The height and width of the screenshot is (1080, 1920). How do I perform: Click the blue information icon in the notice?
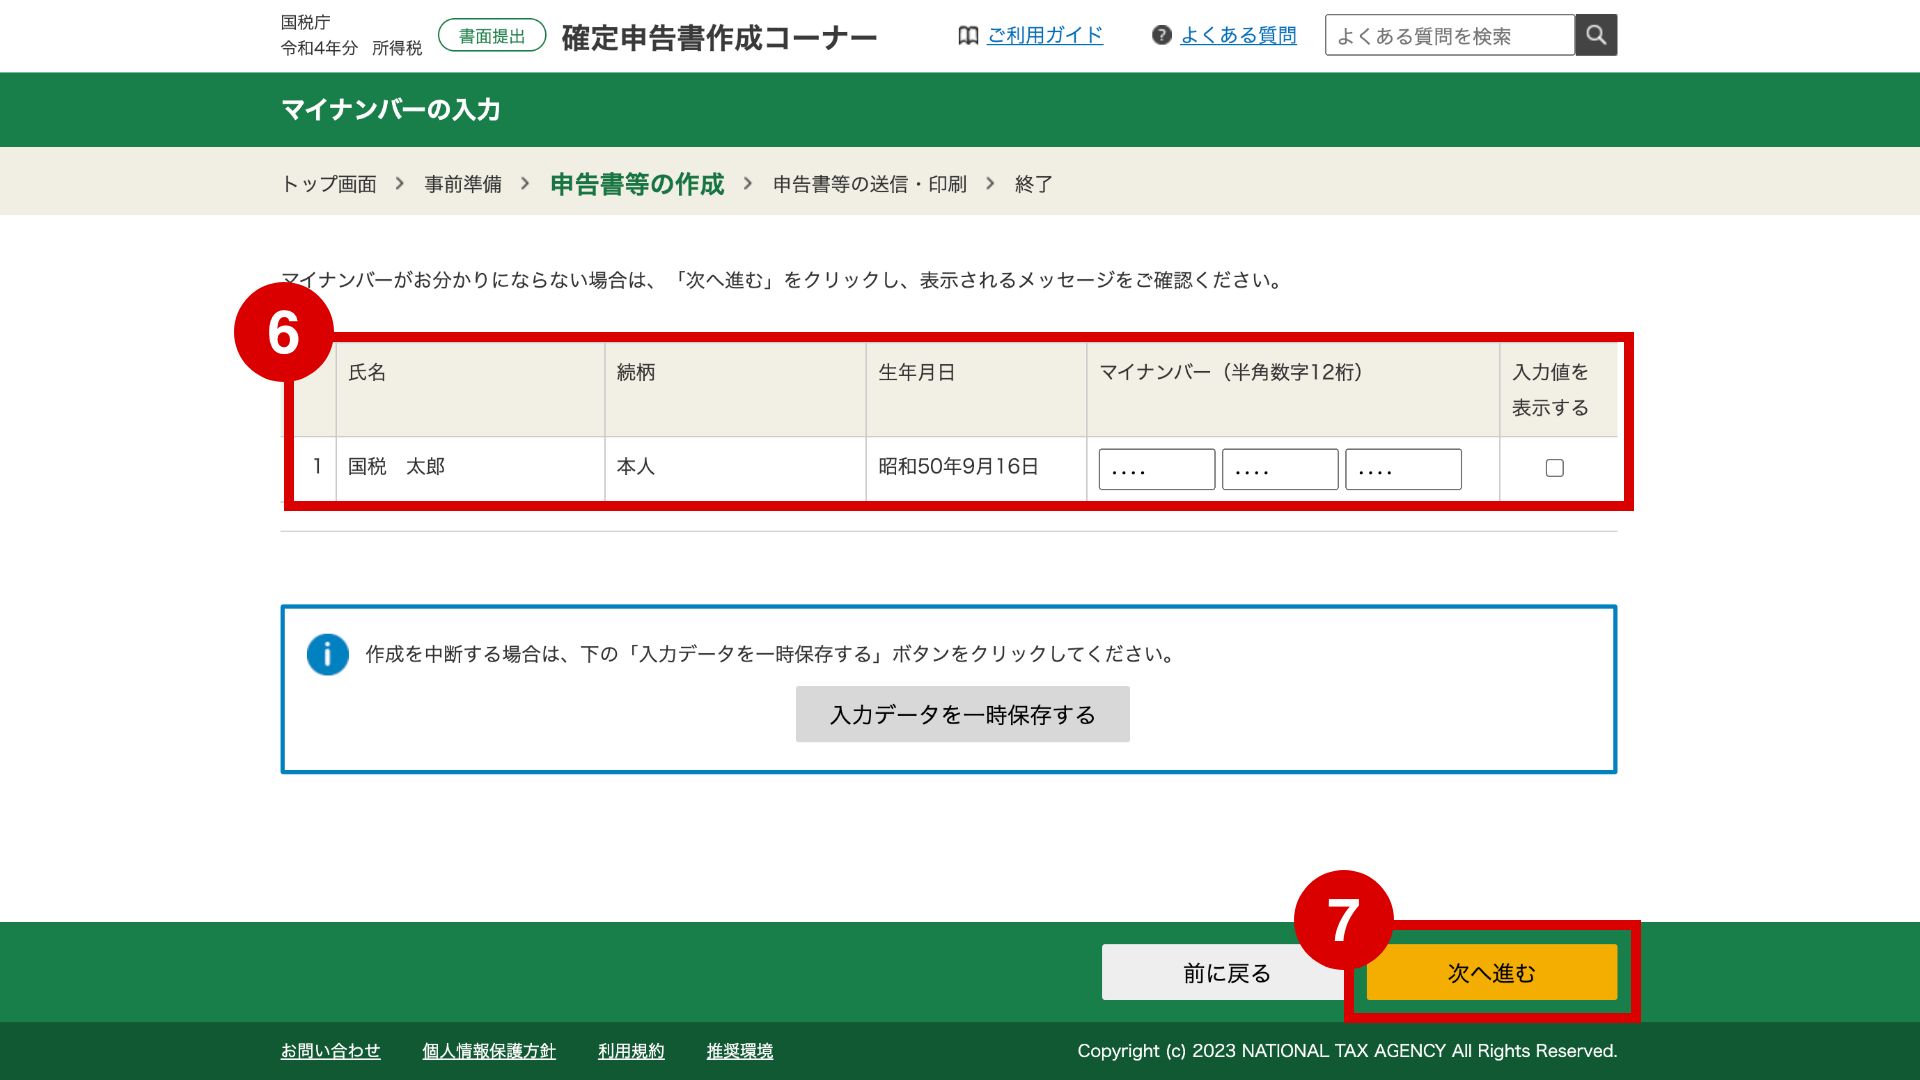[327, 655]
